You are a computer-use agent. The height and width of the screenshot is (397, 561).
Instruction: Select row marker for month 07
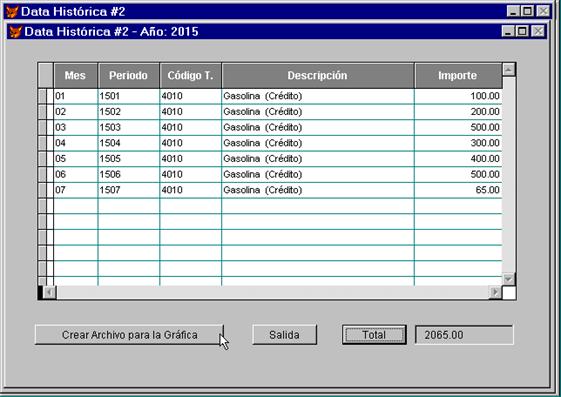pyautogui.click(x=43, y=190)
